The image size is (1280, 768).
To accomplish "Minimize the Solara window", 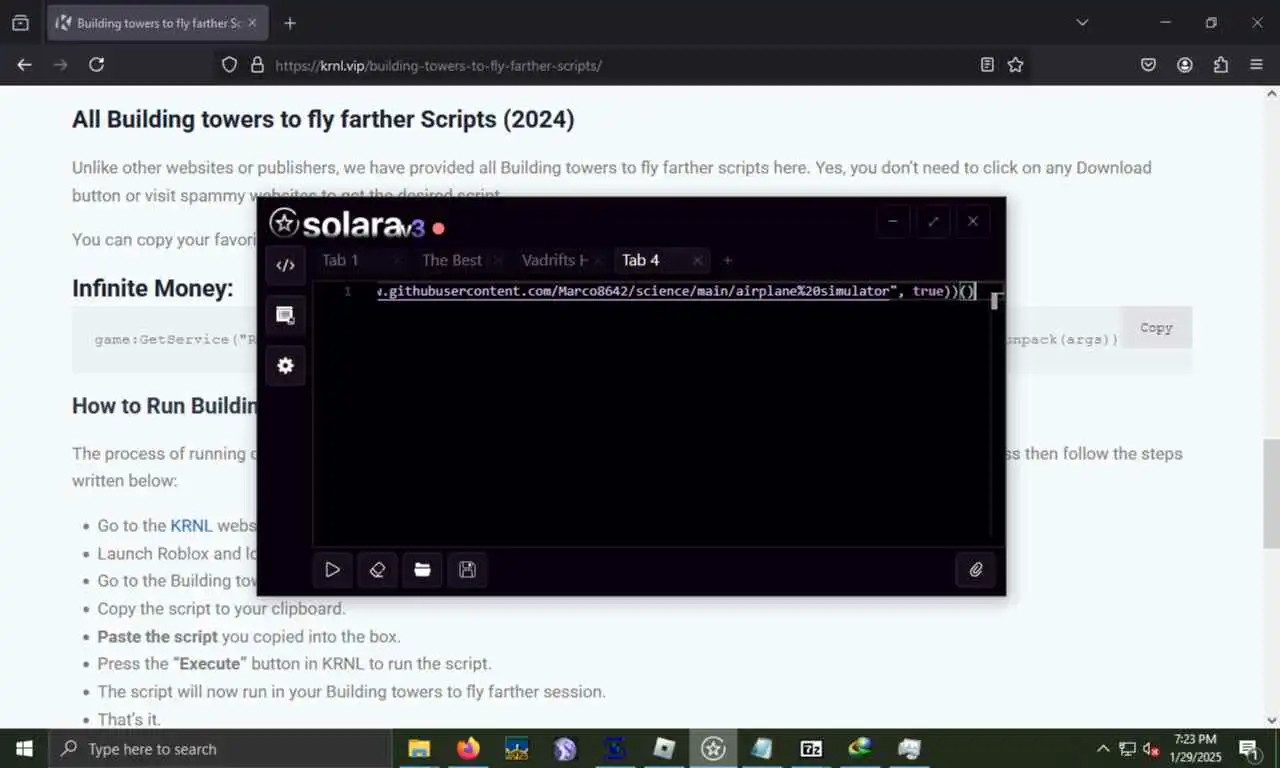I will click(893, 221).
